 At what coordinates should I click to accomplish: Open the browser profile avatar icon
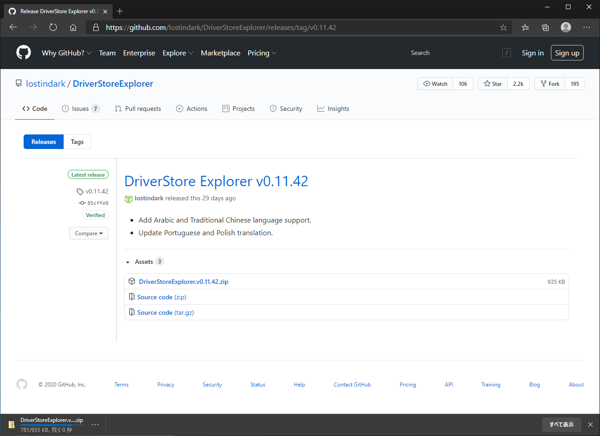[566, 28]
